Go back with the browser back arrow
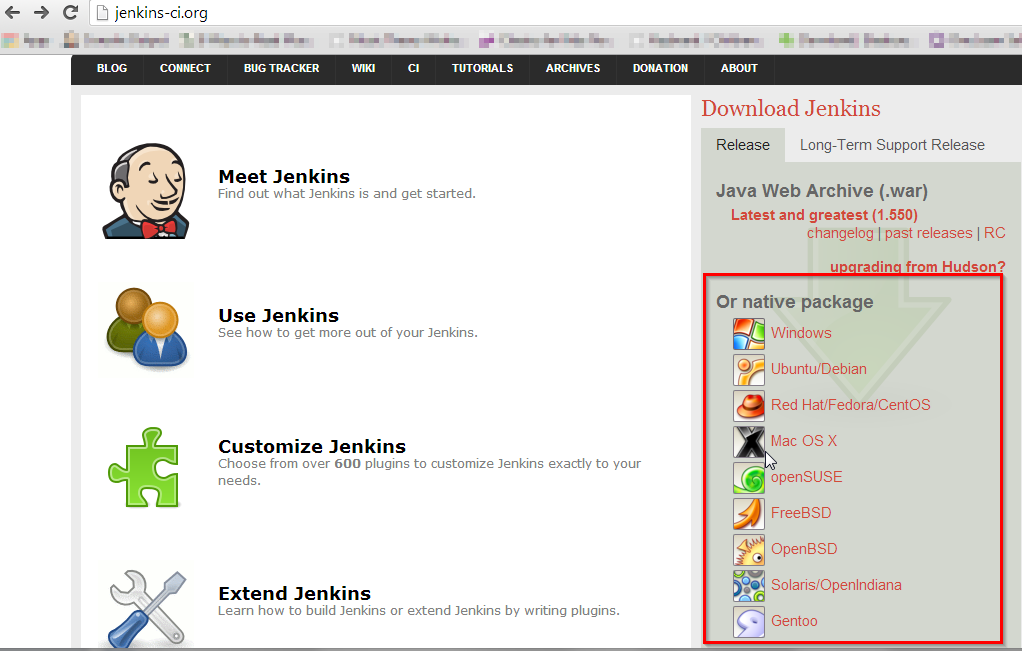 [x=12, y=12]
